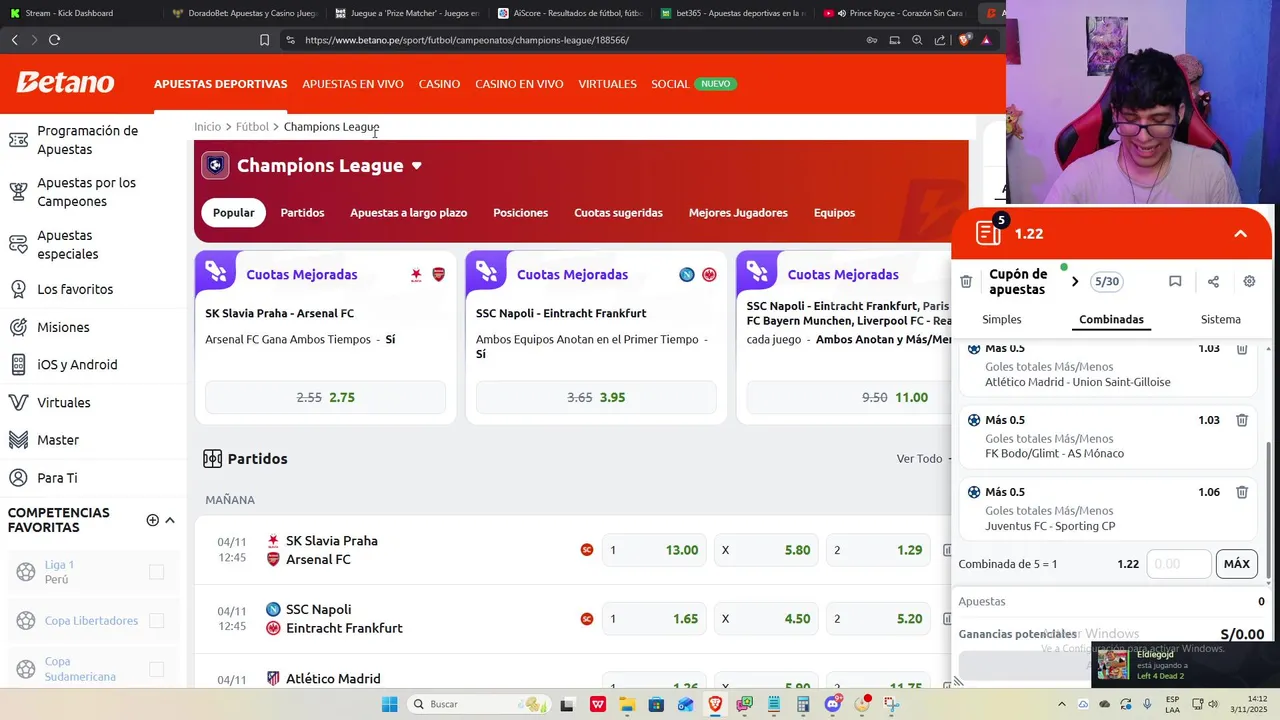Select the Popular tab
The width and height of the screenshot is (1280, 720).
tap(234, 213)
